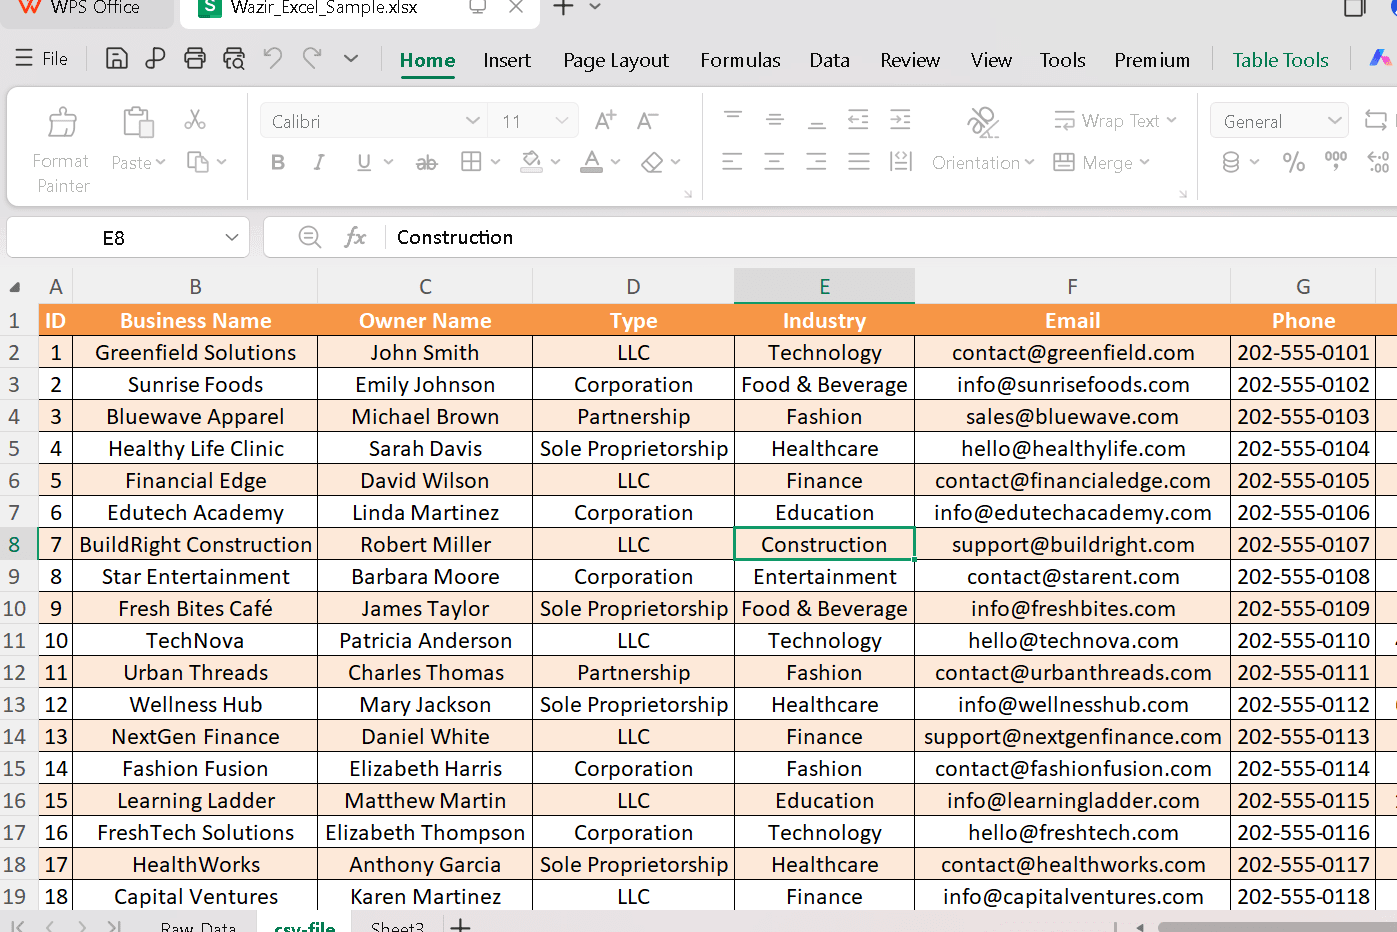Open quick access toolbar customize chevron
Viewport: 1397px width, 932px height.
click(351, 58)
